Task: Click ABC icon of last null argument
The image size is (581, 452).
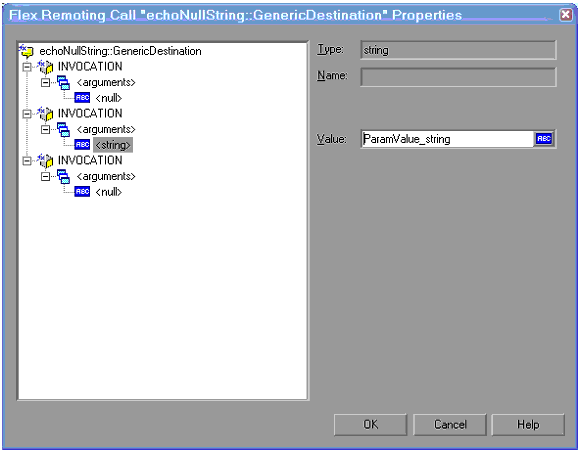Action: click(82, 192)
